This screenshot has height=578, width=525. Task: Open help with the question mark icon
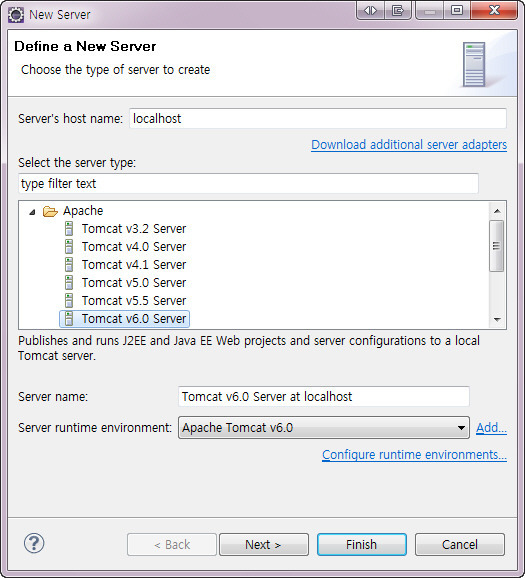34,543
